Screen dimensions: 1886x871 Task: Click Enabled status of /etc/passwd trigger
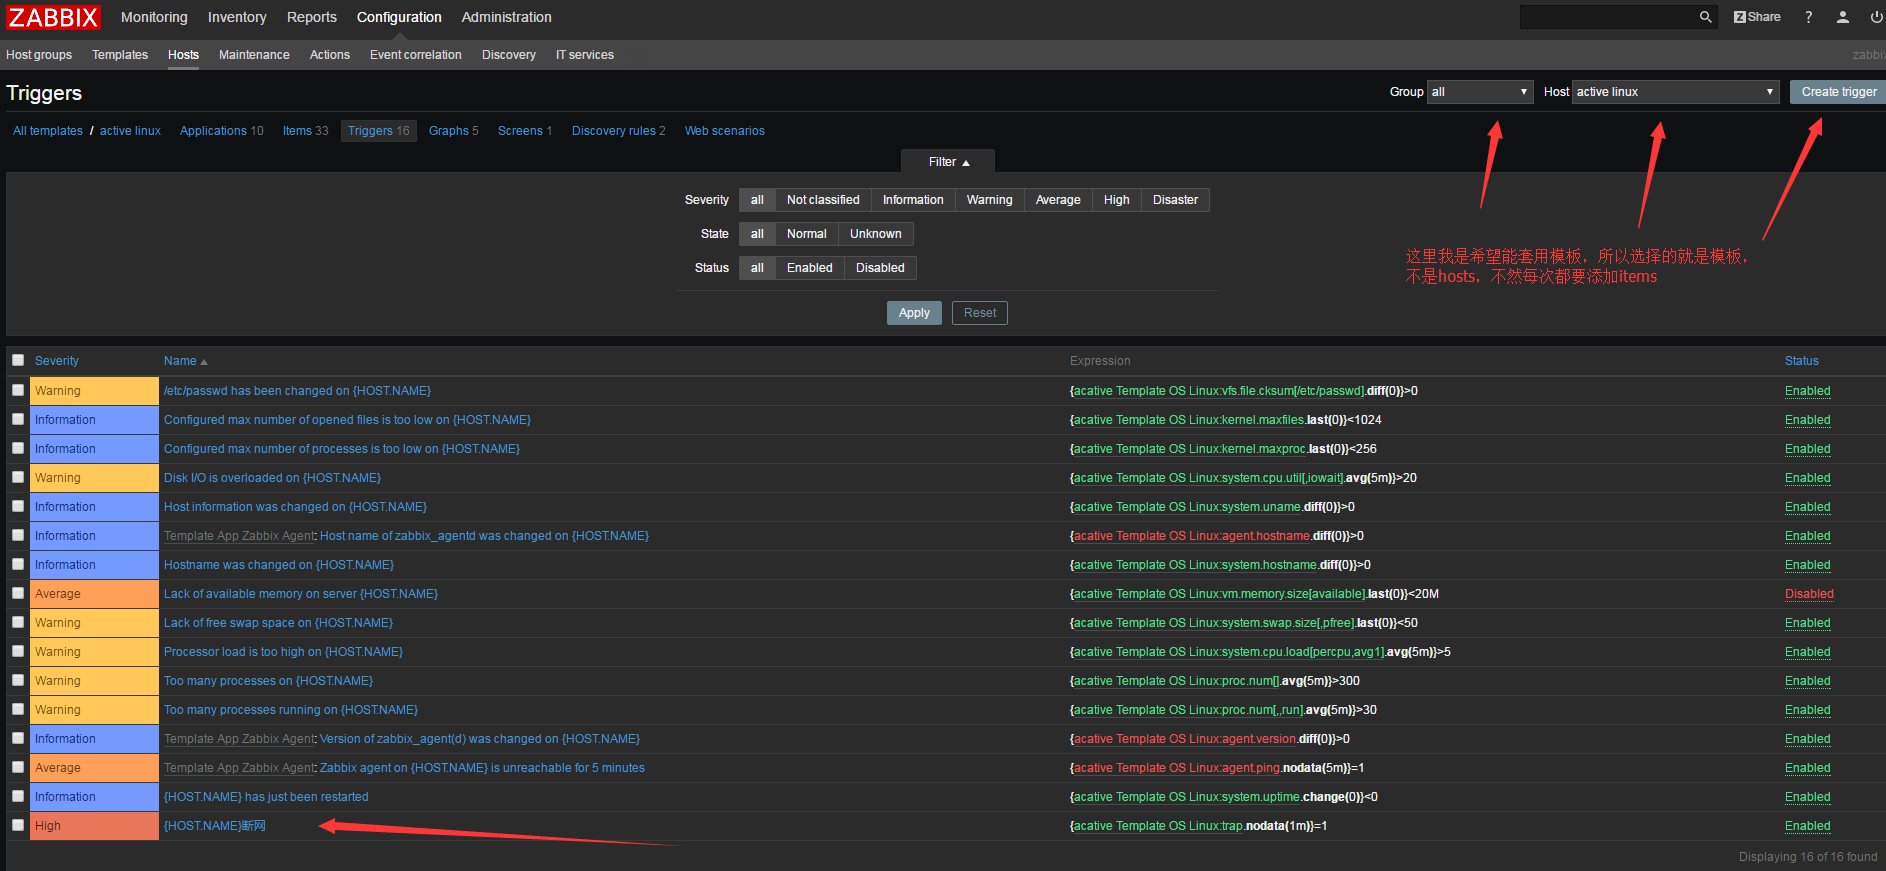click(x=1808, y=391)
